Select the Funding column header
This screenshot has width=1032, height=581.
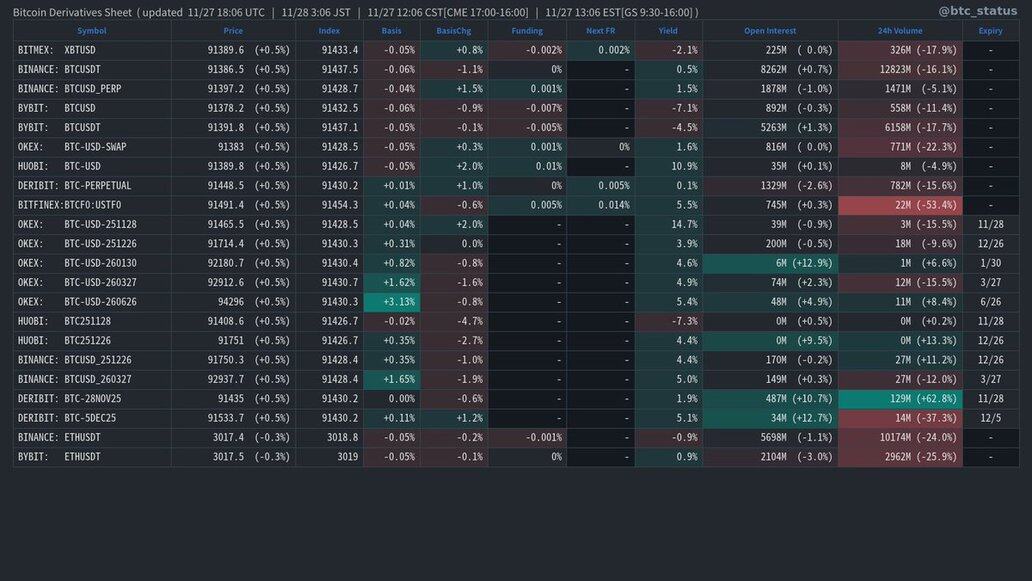click(x=527, y=31)
